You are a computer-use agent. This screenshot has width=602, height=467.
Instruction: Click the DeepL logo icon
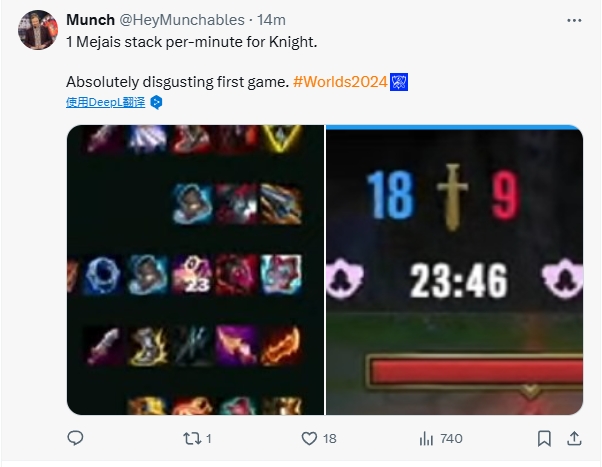coord(156,103)
